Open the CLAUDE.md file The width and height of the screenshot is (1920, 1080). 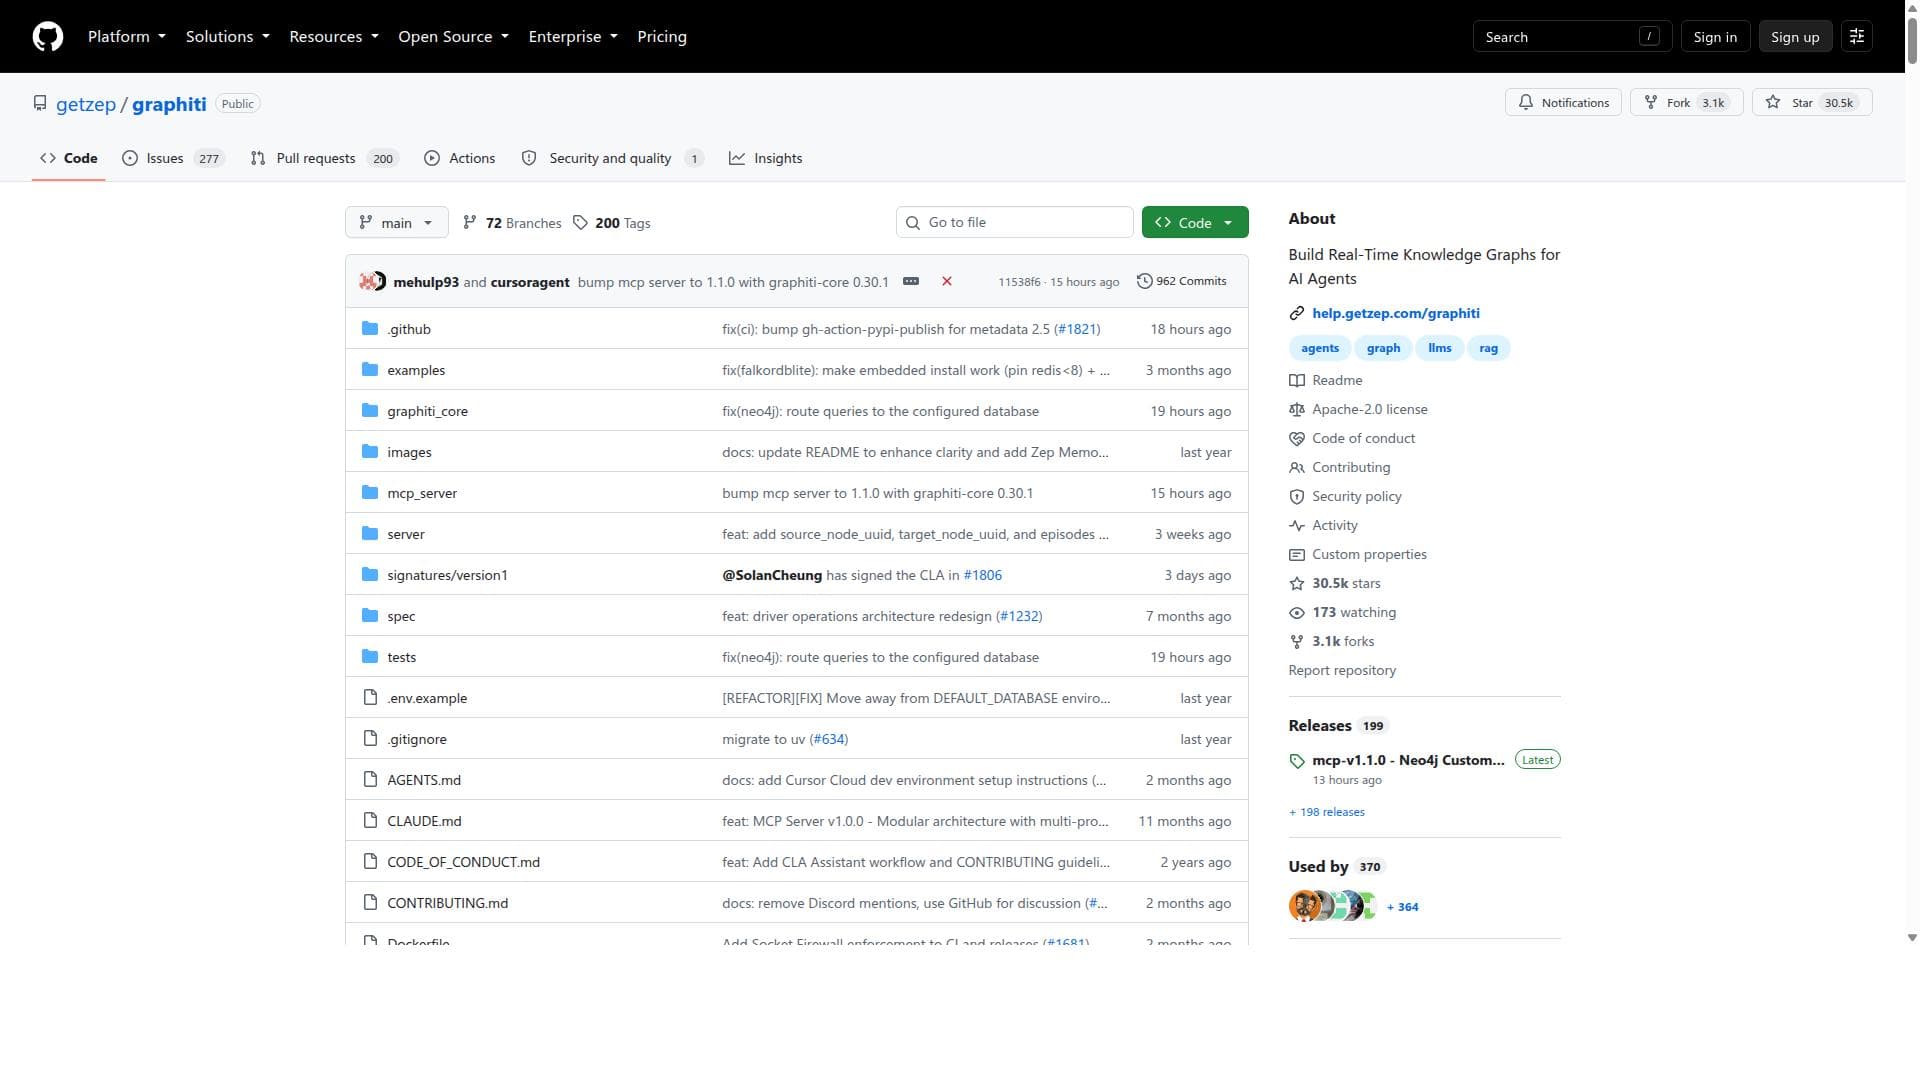[x=424, y=821]
